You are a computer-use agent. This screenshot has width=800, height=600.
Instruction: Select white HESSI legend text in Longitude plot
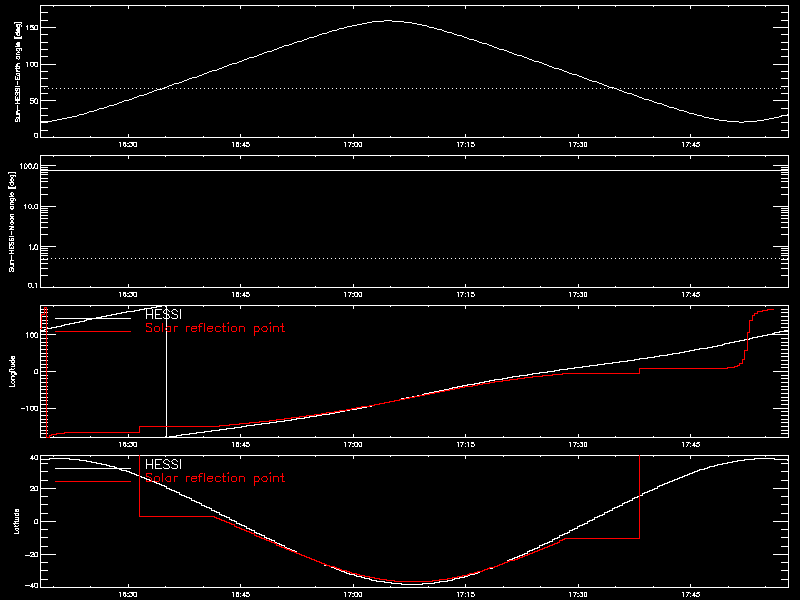[x=163, y=314]
